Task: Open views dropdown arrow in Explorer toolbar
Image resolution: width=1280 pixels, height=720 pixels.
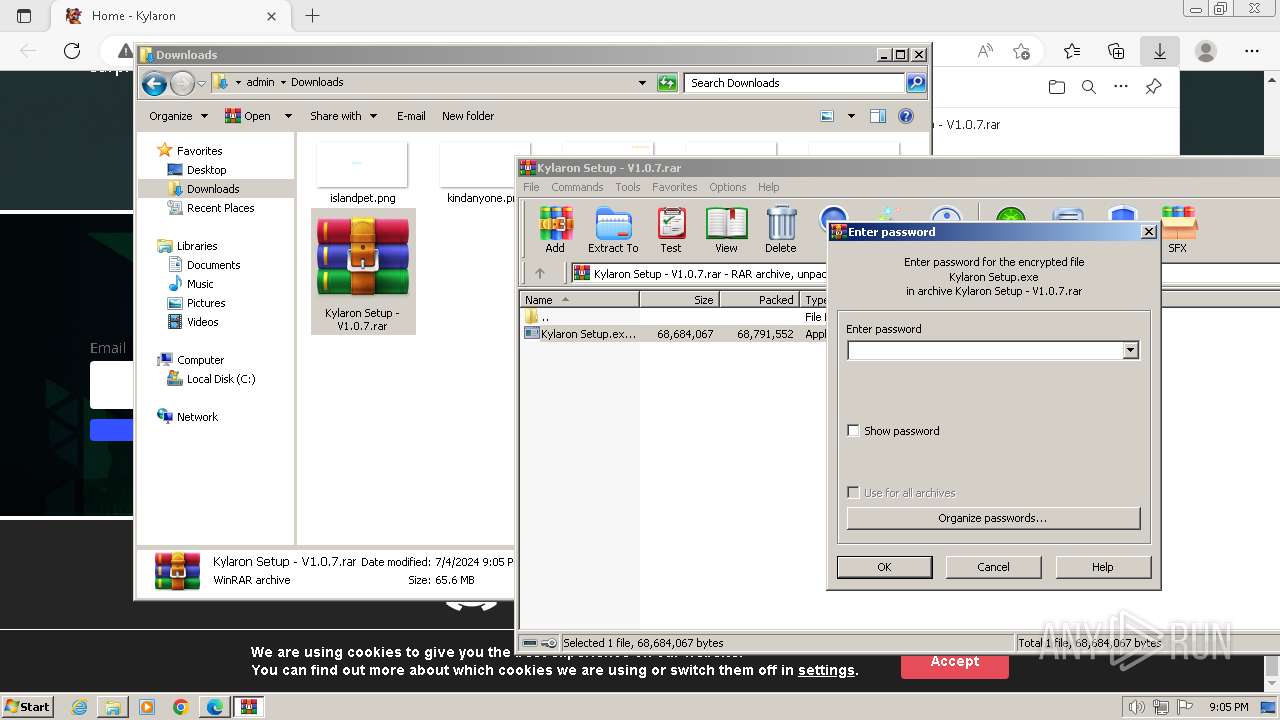Action: tap(851, 116)
